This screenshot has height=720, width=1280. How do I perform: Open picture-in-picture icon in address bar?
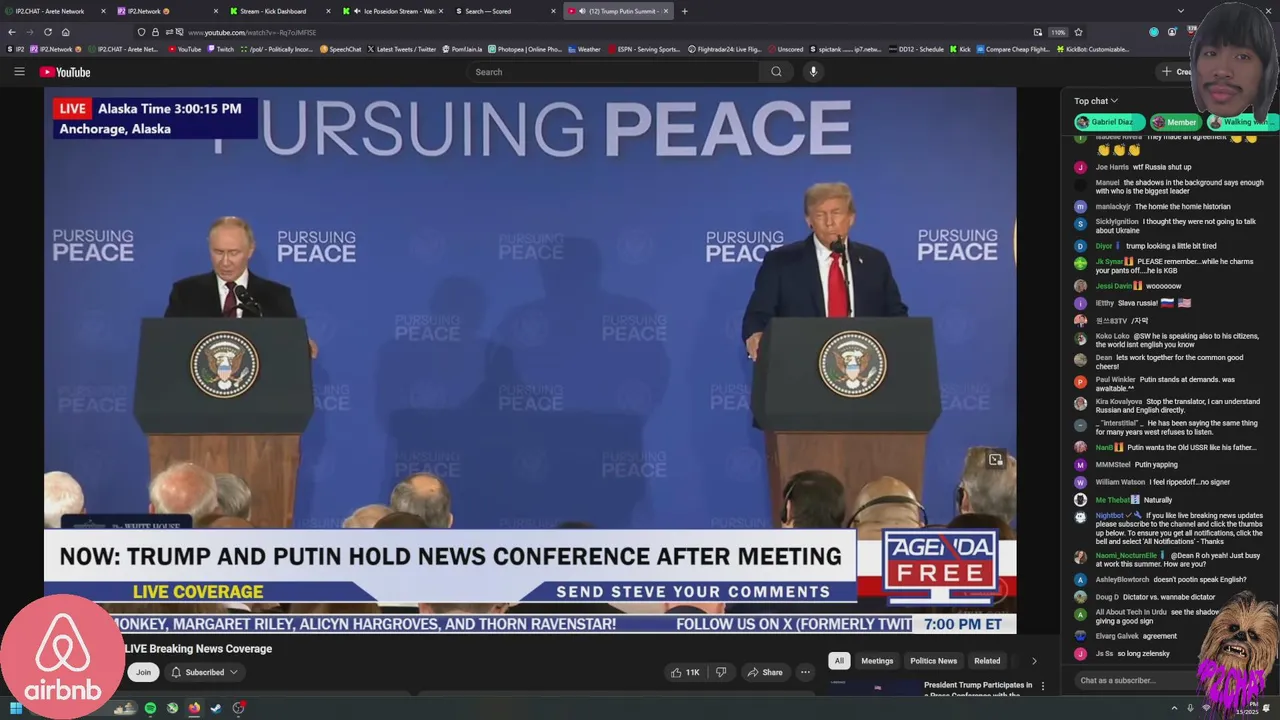coord(1038,32)
